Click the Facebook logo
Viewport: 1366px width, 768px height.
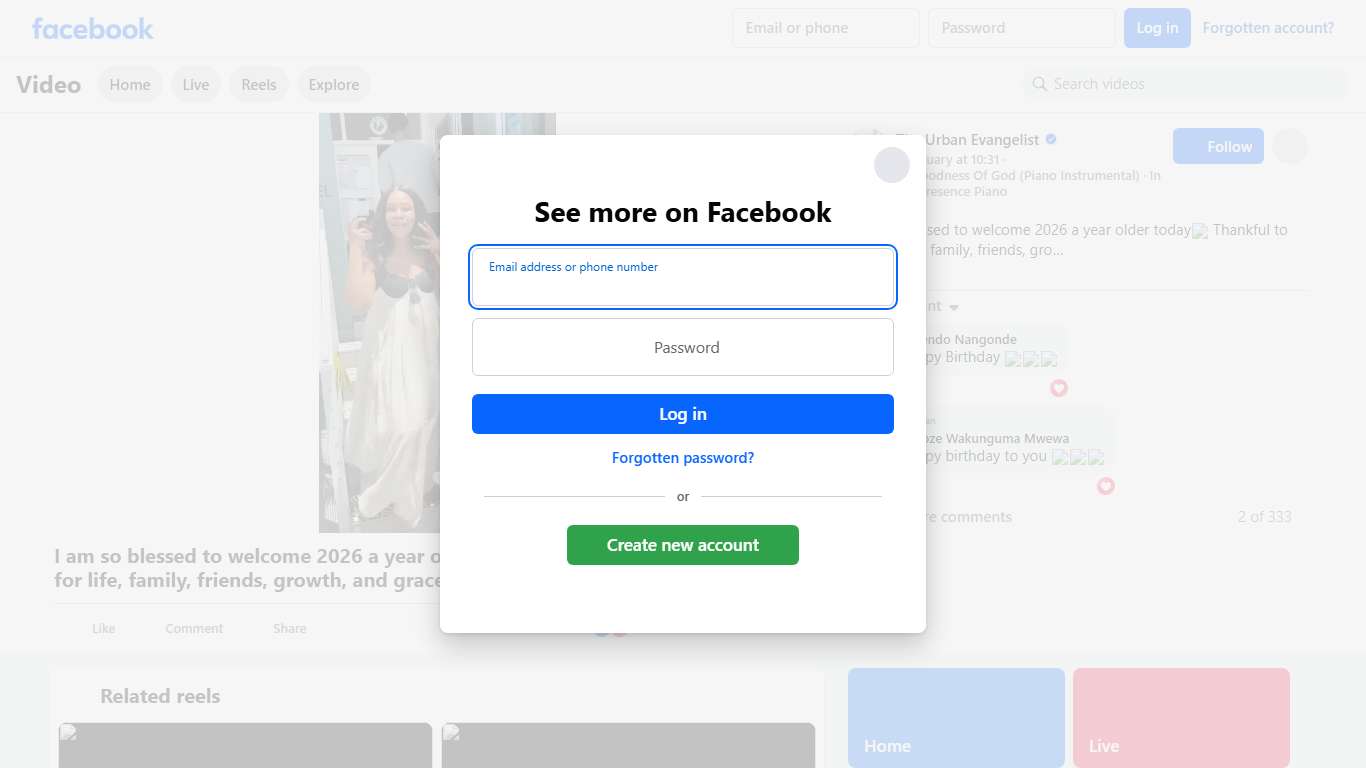92,28
